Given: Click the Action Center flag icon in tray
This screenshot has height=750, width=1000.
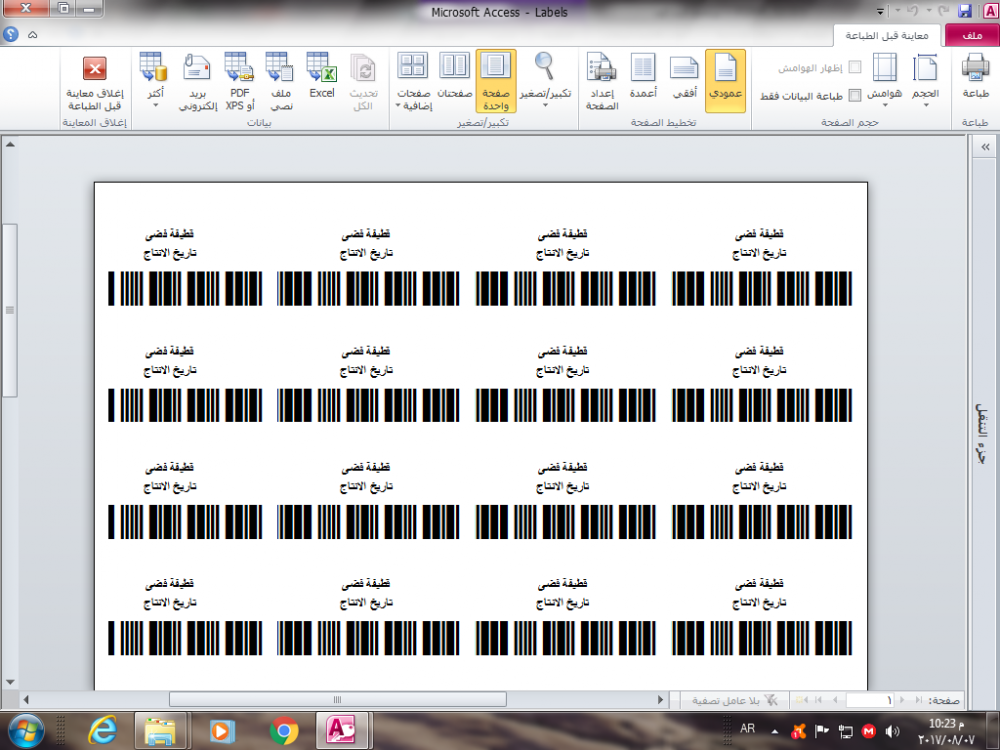Looking at the screenshot, I should (x=821, y=731).
